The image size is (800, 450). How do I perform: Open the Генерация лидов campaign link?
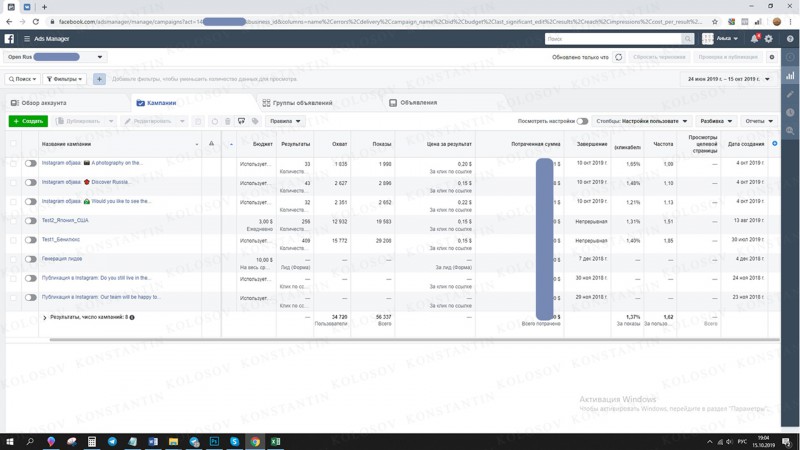pos(62,259)
